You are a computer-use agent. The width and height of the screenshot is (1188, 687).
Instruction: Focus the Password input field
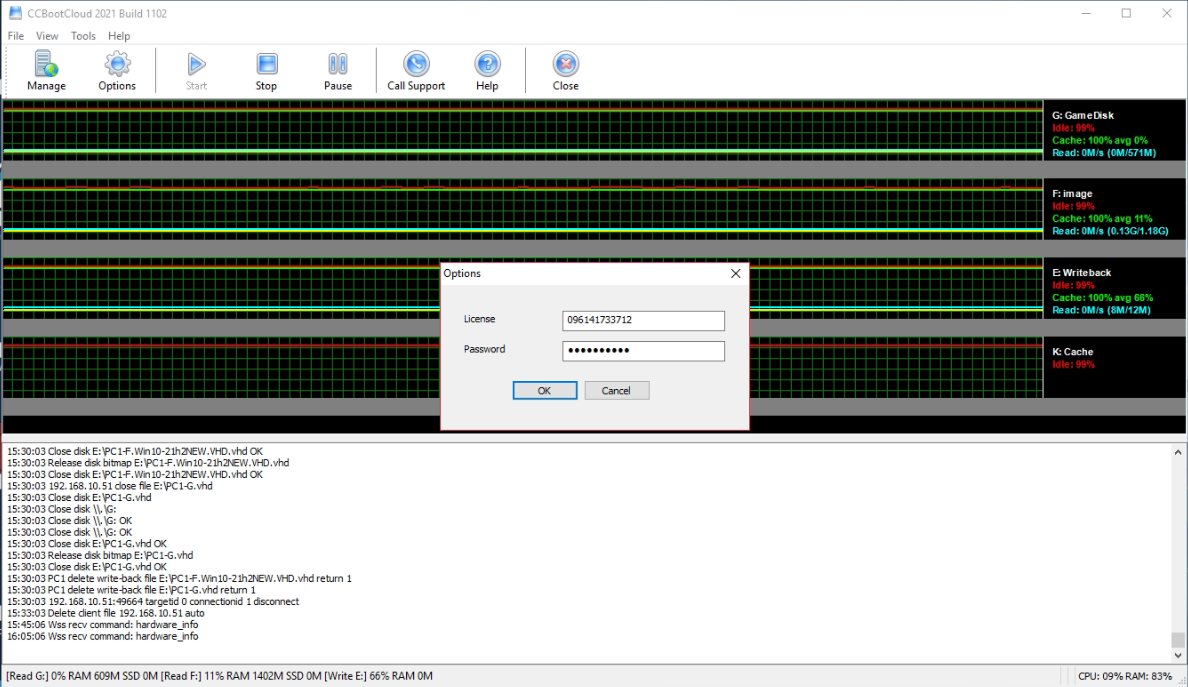pyautogui.click(x=643, y=351)
